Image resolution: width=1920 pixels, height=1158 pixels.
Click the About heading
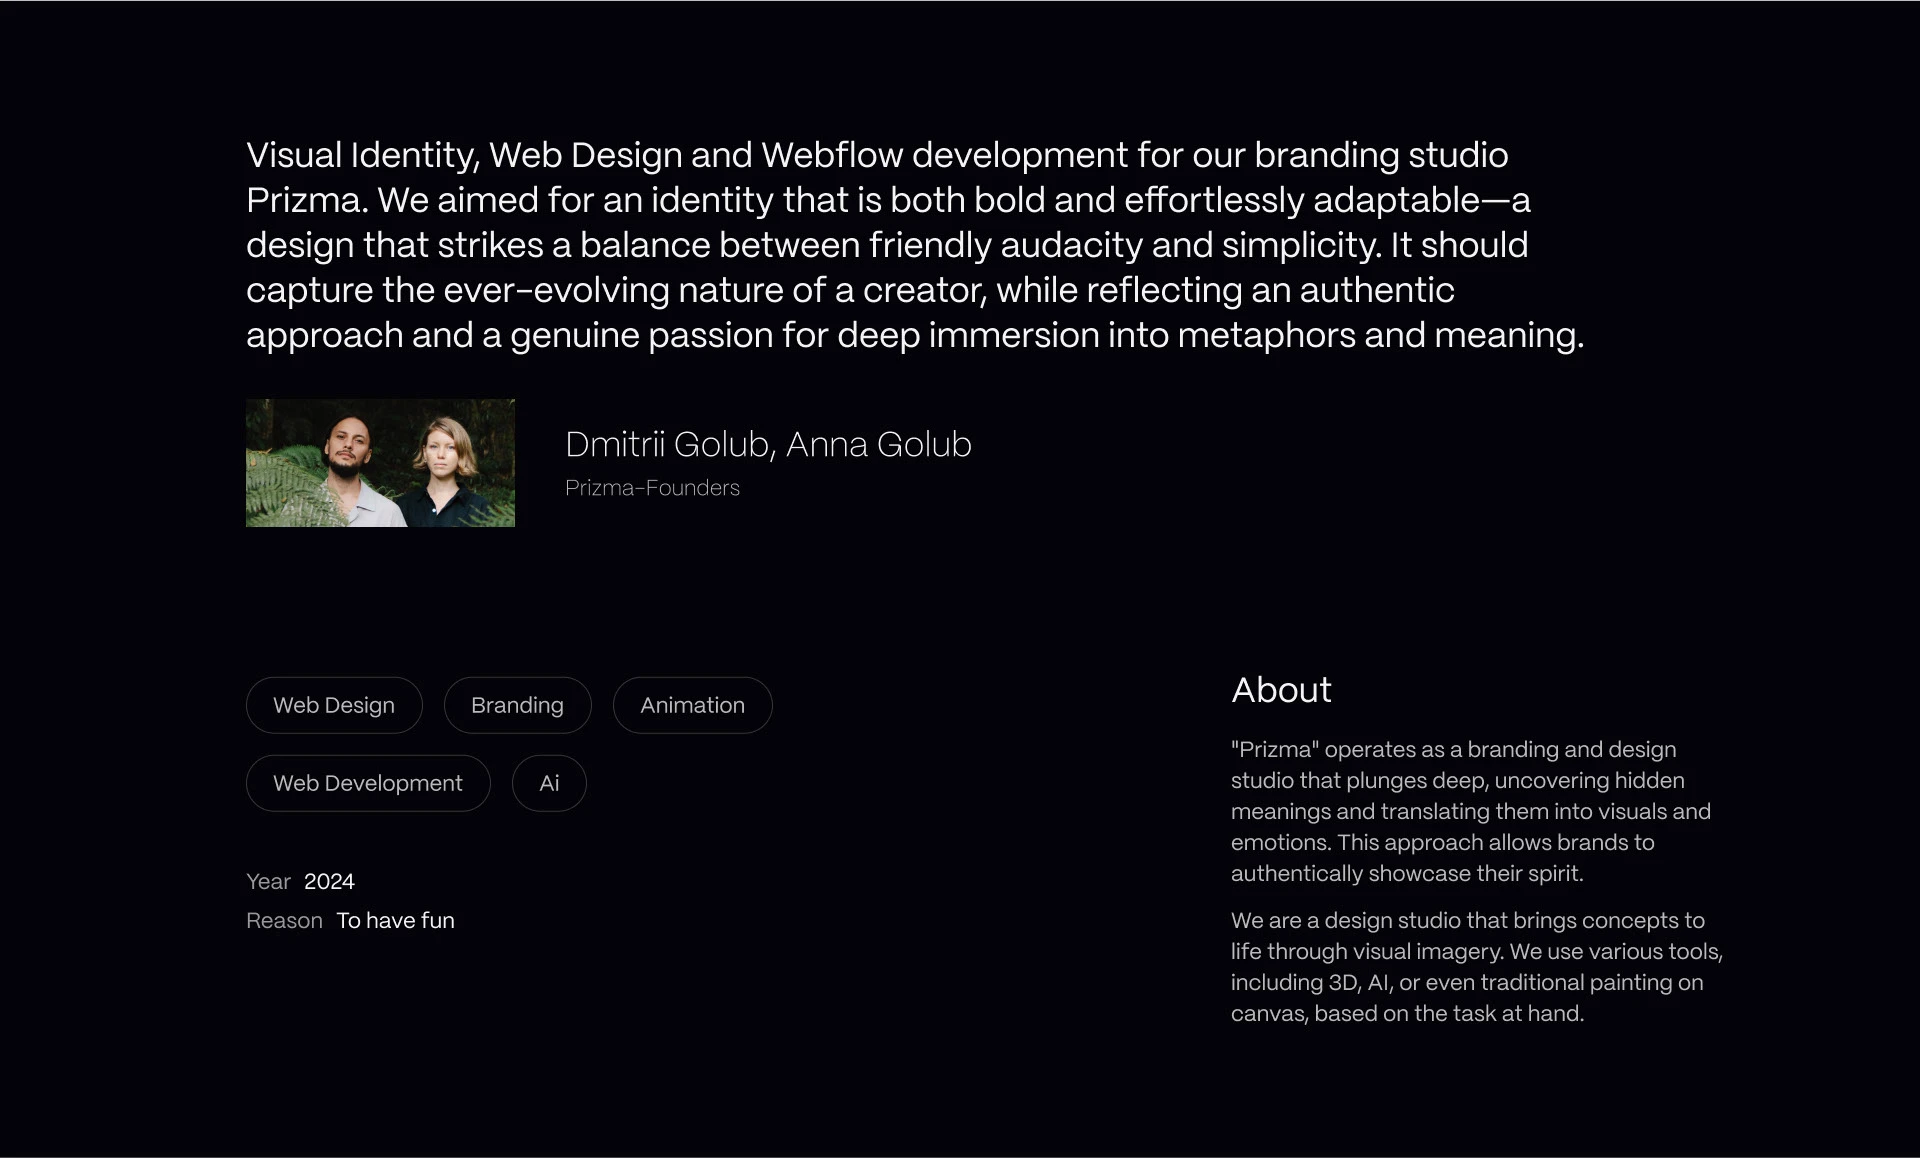click(1281, 690)
